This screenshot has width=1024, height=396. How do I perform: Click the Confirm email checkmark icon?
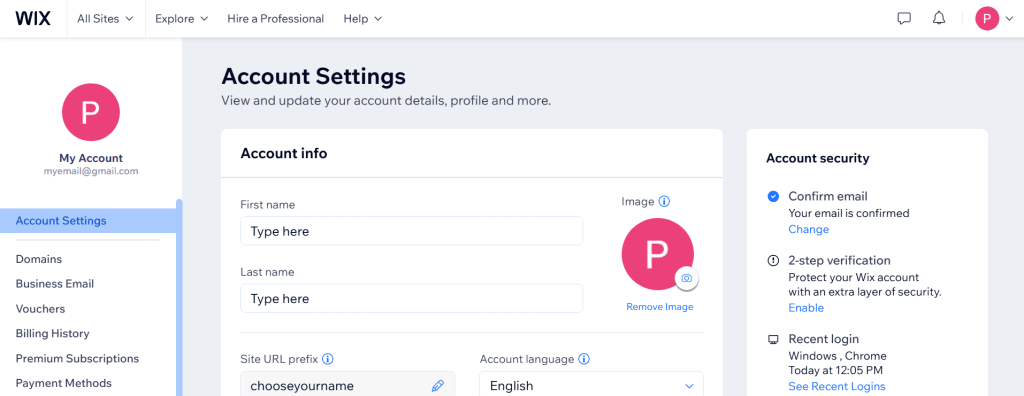coord(773,196)
